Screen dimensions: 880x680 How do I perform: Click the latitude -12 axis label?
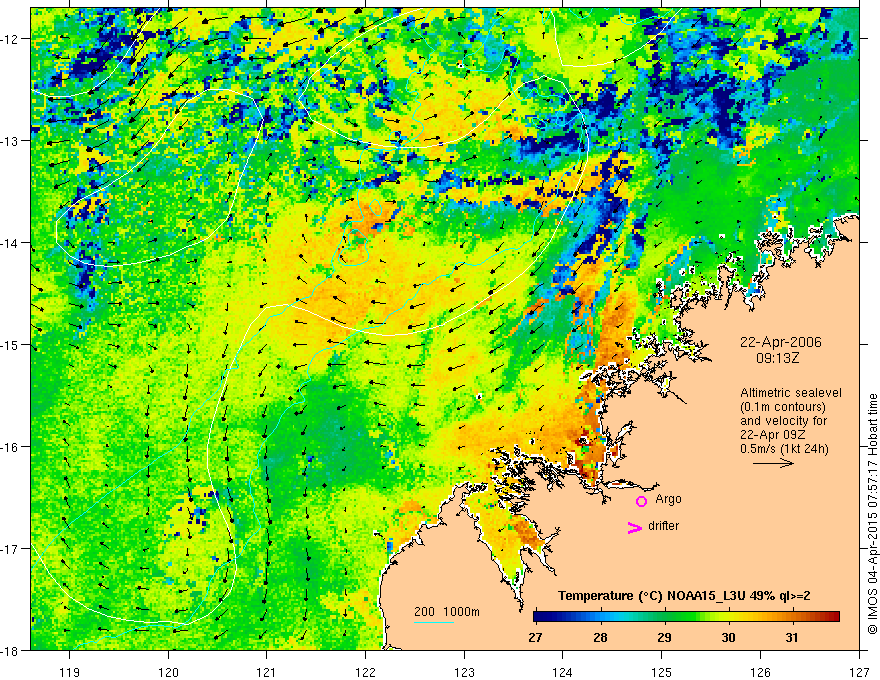pos(11,39)
